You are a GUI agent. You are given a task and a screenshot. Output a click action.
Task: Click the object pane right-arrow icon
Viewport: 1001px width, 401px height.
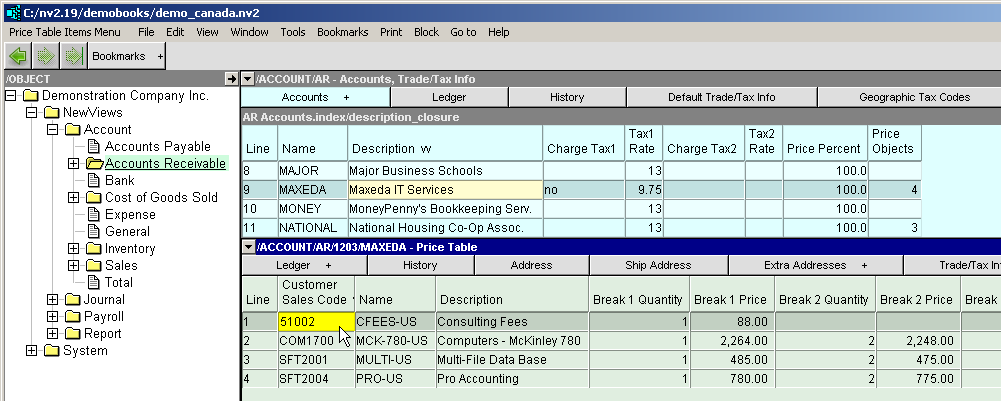coord(230,79)
